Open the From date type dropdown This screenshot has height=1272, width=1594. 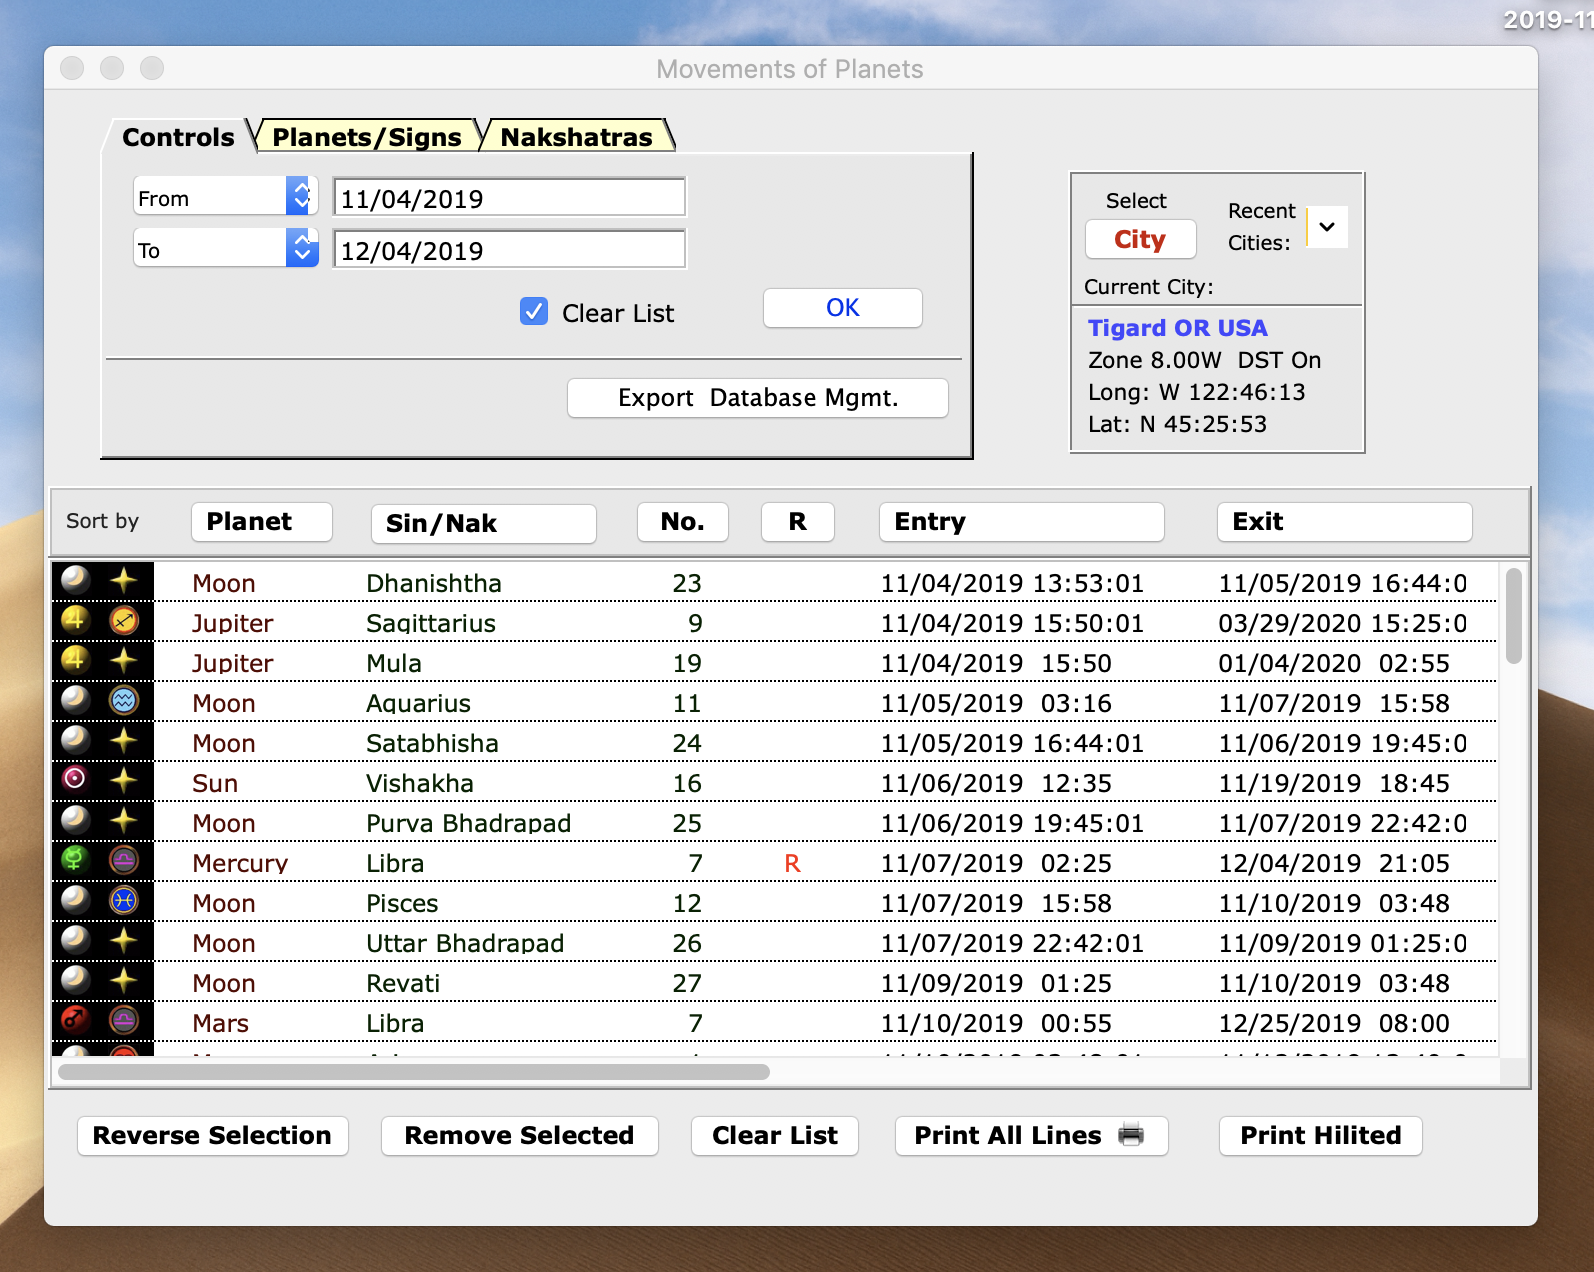[301, 197]
